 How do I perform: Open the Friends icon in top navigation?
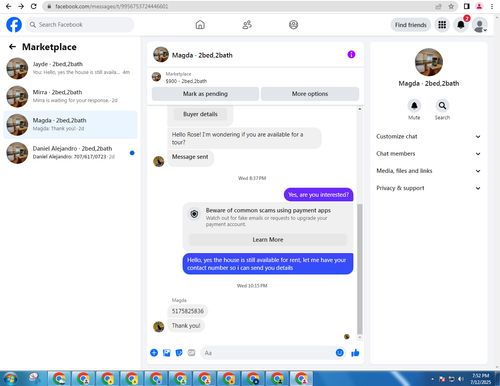[247, 25]
